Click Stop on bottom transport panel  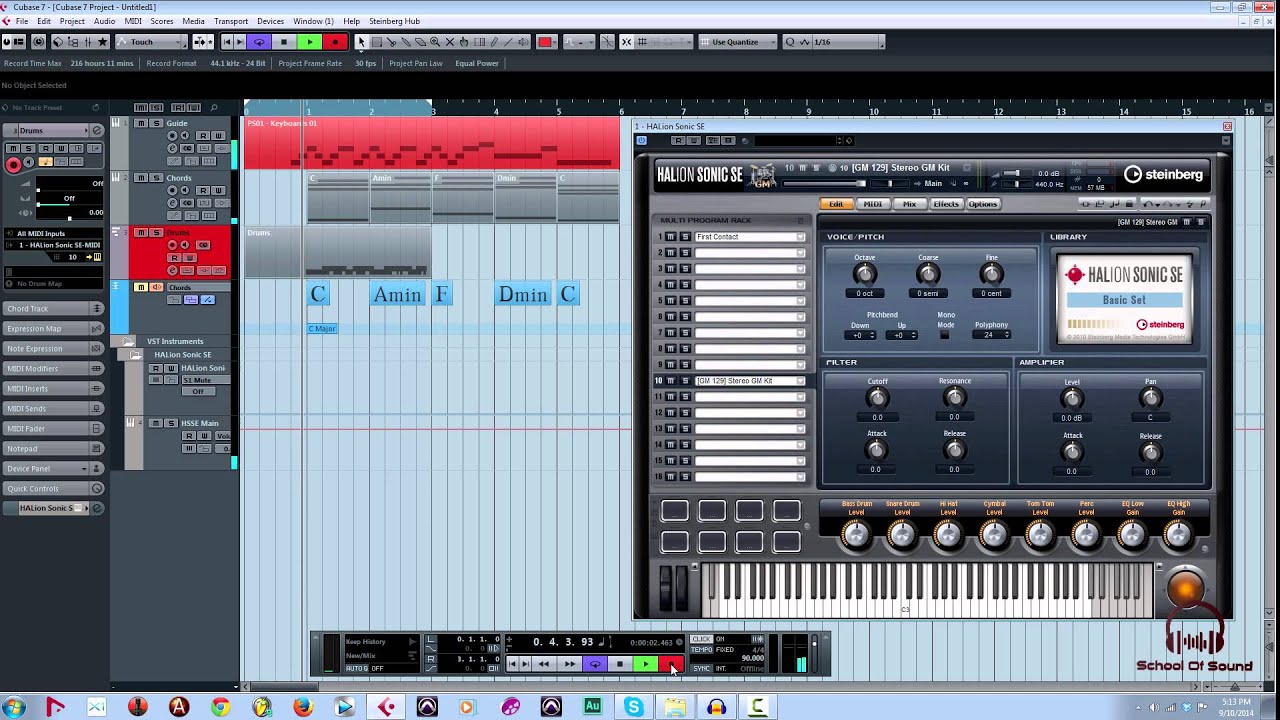tap(620, 664)
